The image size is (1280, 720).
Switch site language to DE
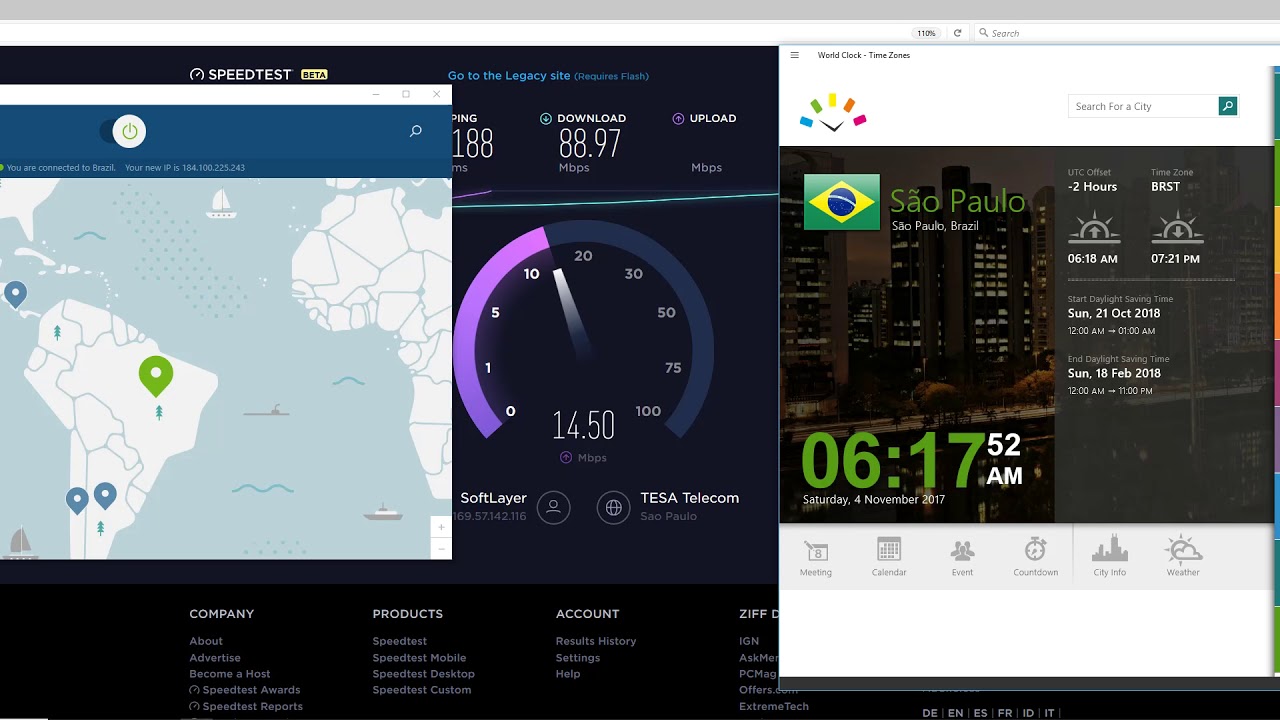coord(930,713)
